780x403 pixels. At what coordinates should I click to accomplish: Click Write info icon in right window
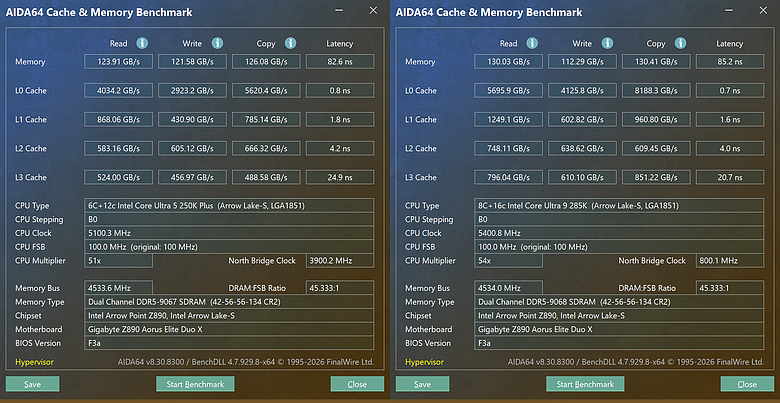(607, 43)
